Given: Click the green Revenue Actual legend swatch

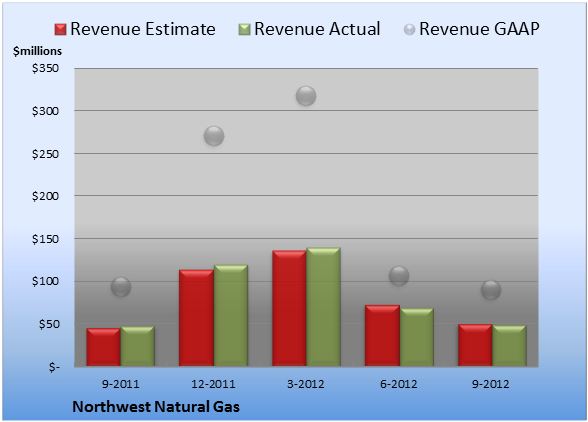Looking at the screenshot, I should pos(244,30).
